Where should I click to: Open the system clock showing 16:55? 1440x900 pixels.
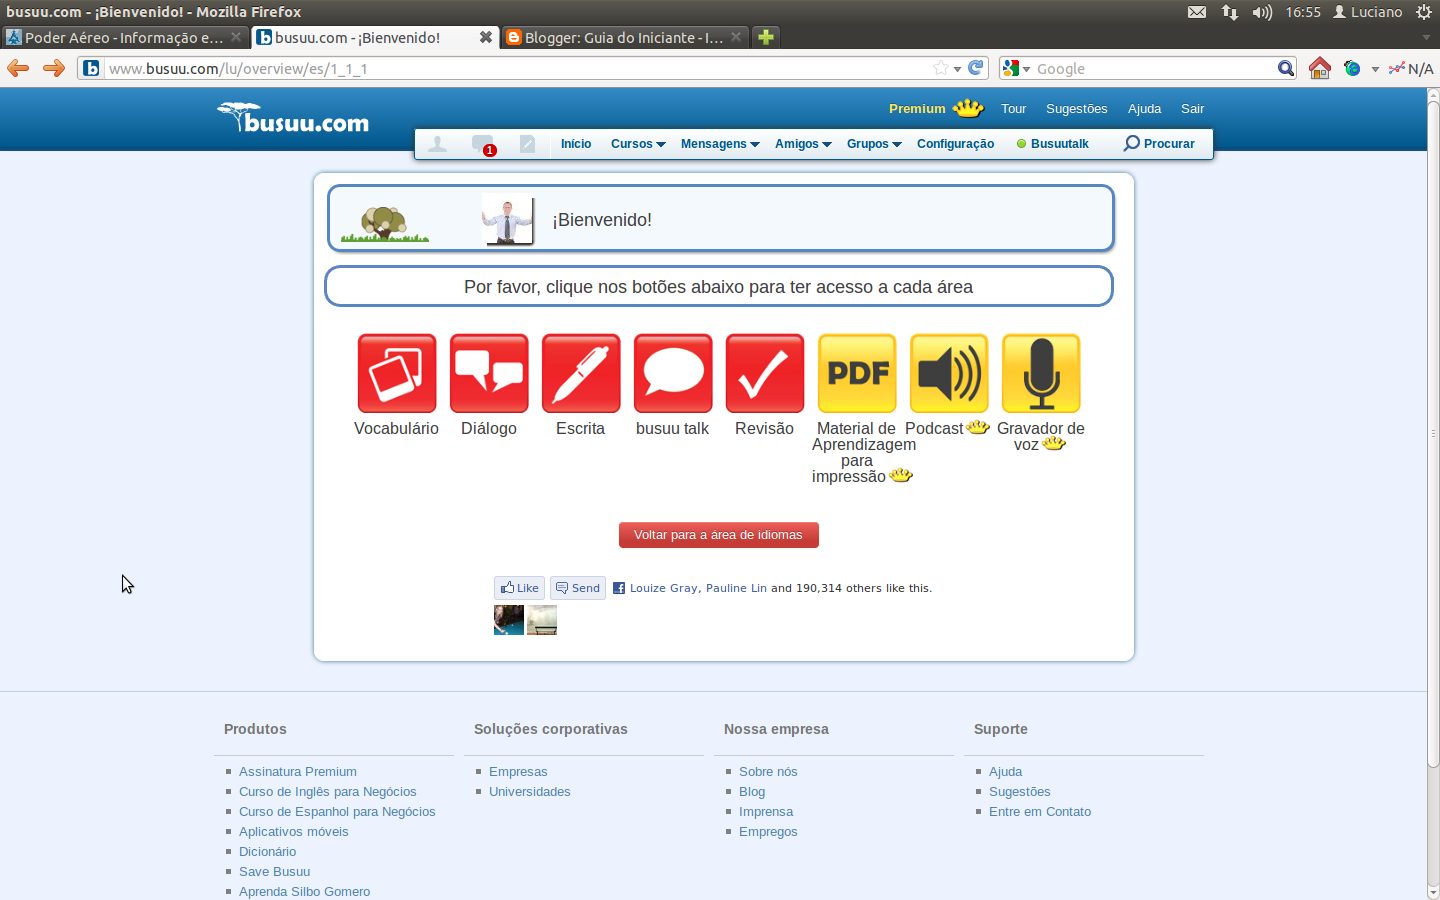pyautogui.click(x=1303, y=12)
